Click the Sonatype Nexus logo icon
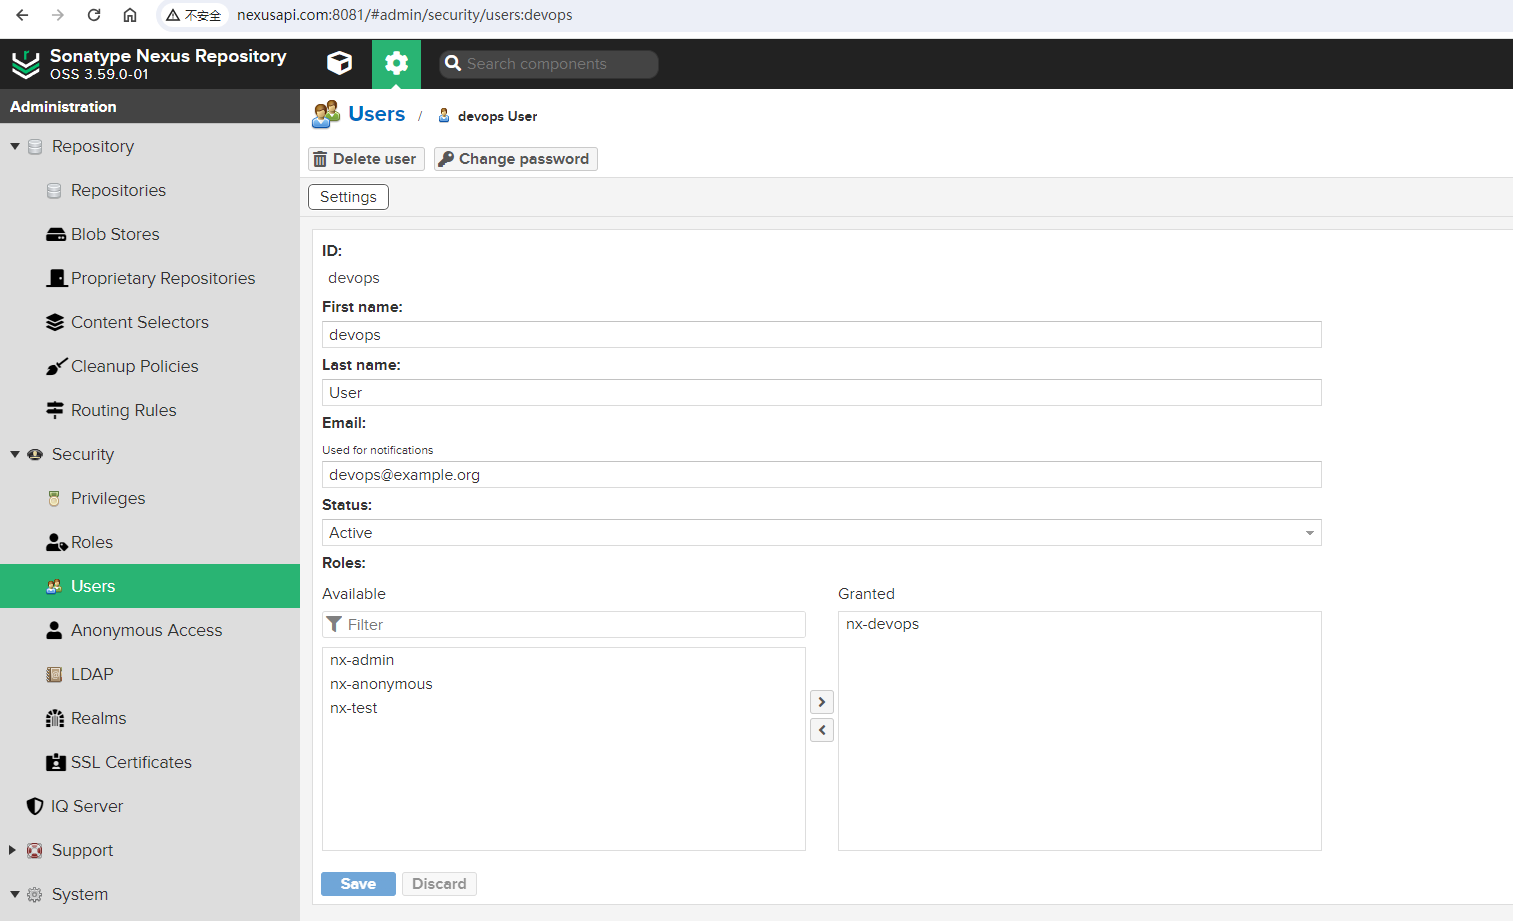Viewport: 1513px width, 921px height. pyautogui.click(x=25, y=64)
